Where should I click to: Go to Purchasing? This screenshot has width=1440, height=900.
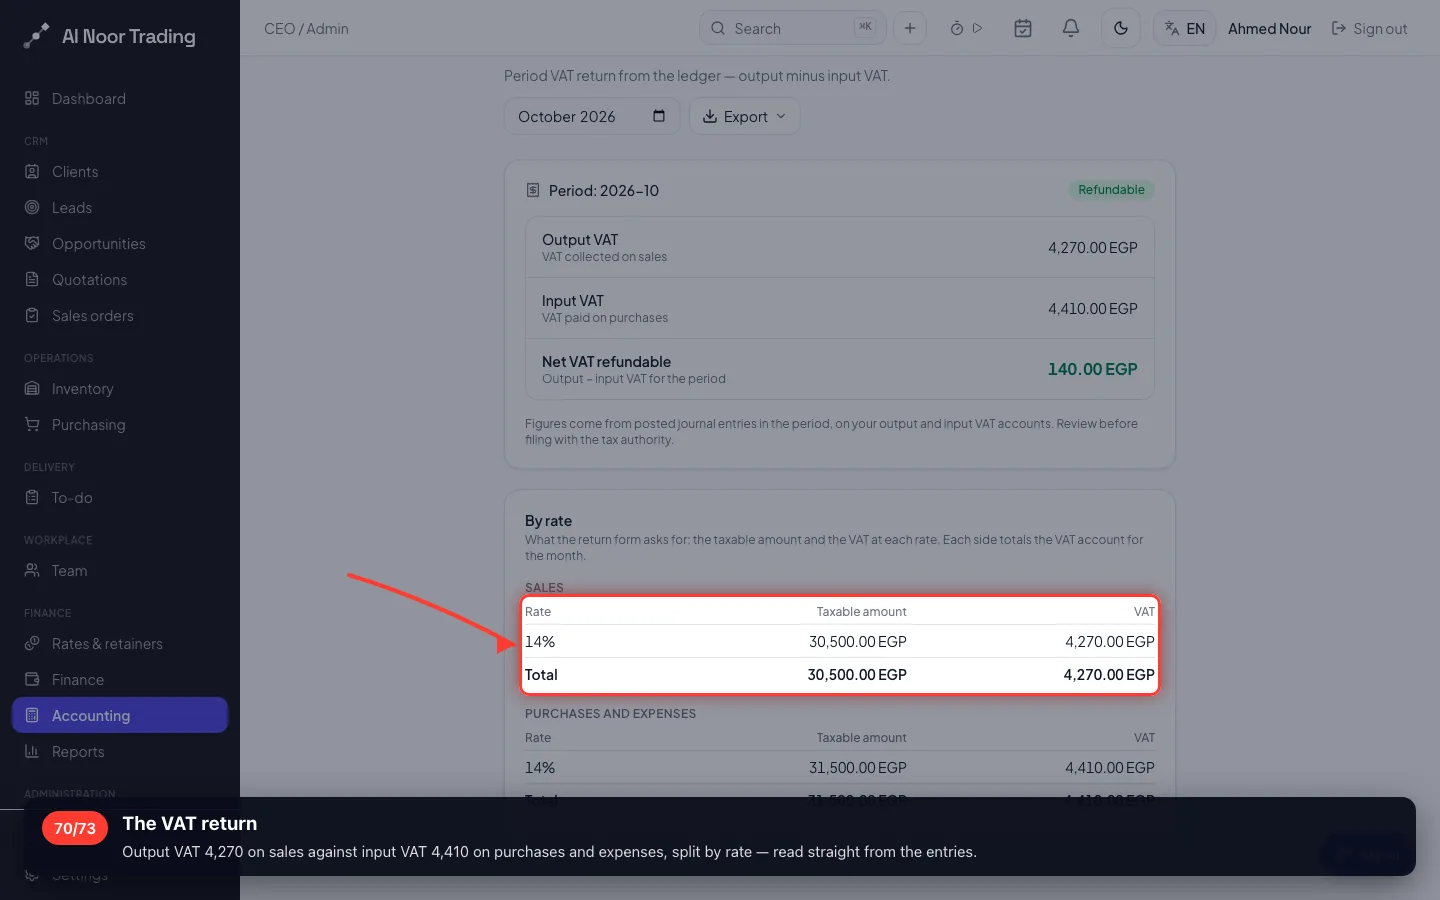pos(120,425)
